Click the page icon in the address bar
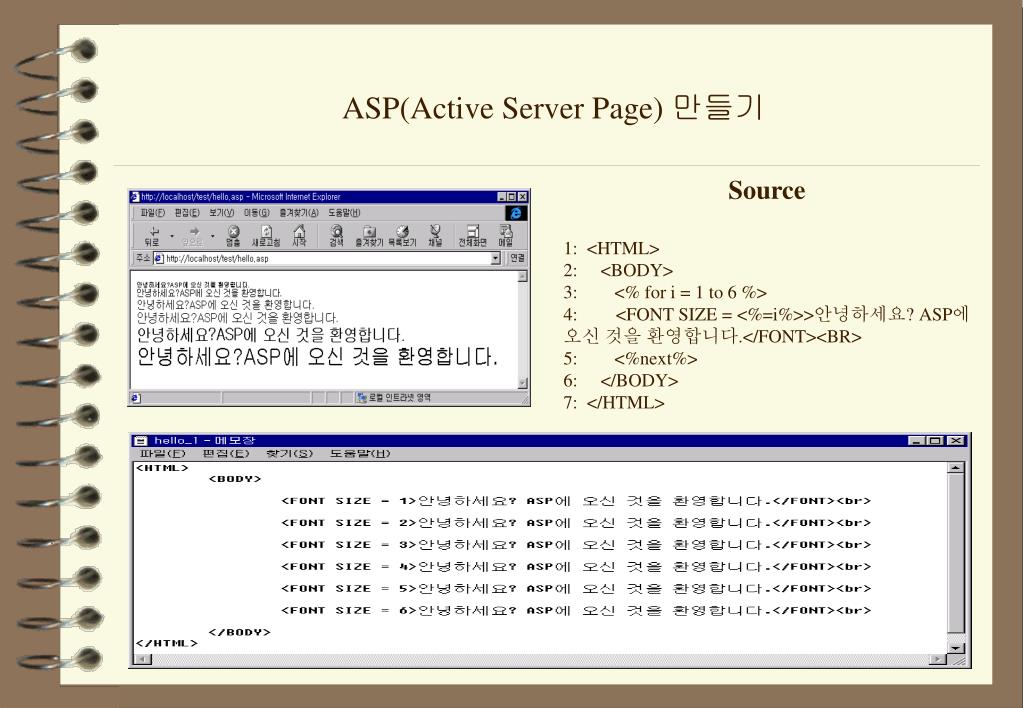 (159, 258)
